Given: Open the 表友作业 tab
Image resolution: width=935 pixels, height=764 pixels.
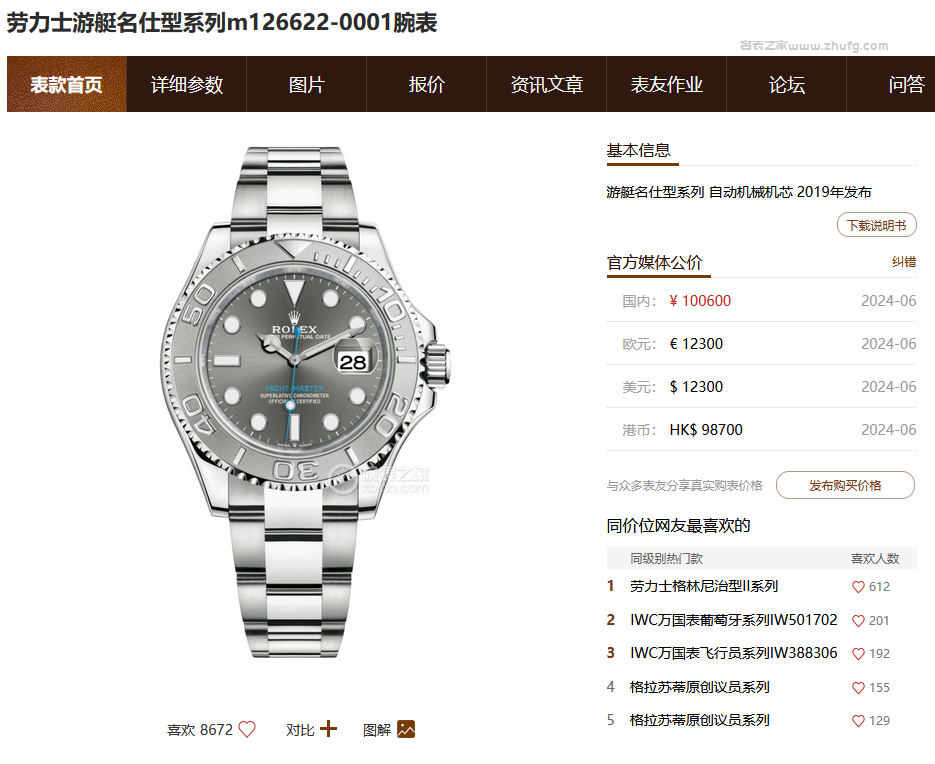Looking at the screenshot, I should point(667,84).
